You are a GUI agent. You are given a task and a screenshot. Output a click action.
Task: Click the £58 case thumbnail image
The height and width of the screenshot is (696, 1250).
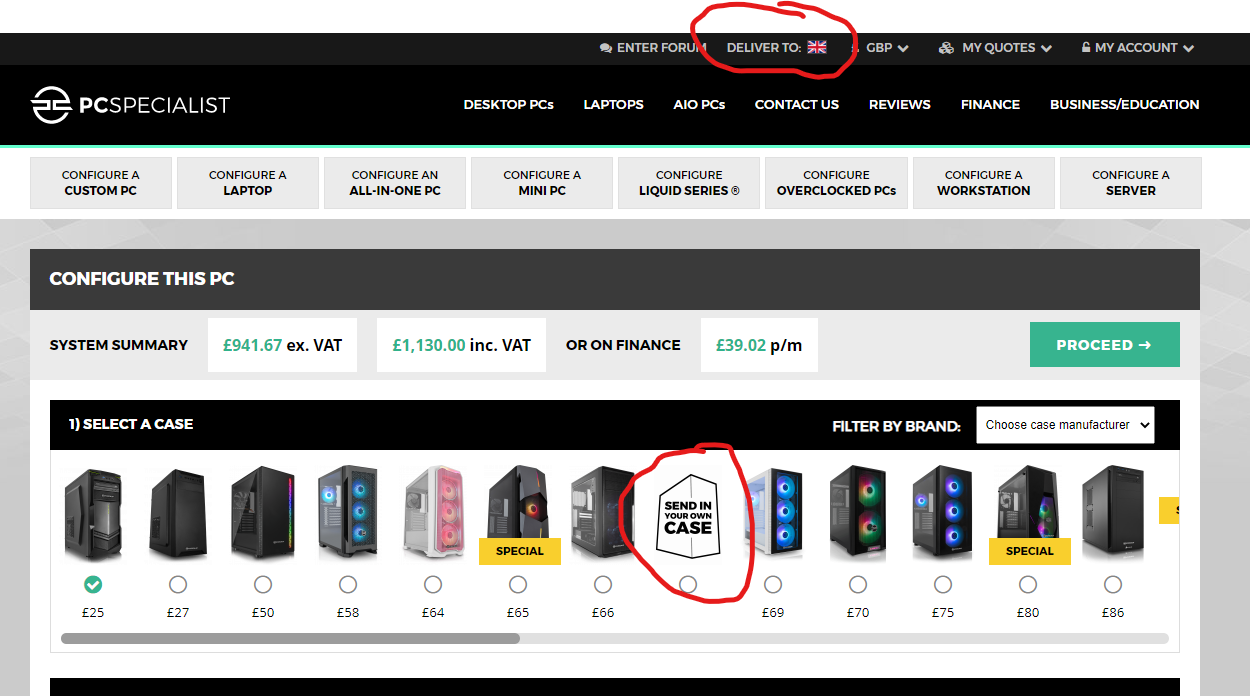point(348,514)
